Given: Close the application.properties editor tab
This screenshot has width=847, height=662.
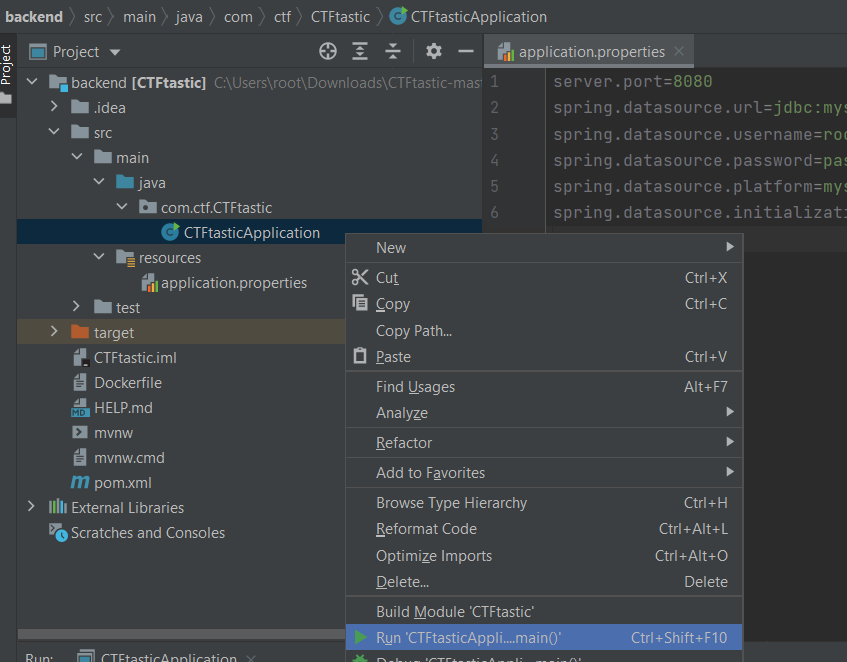Looking at the screenshot, I should (679, 51).
